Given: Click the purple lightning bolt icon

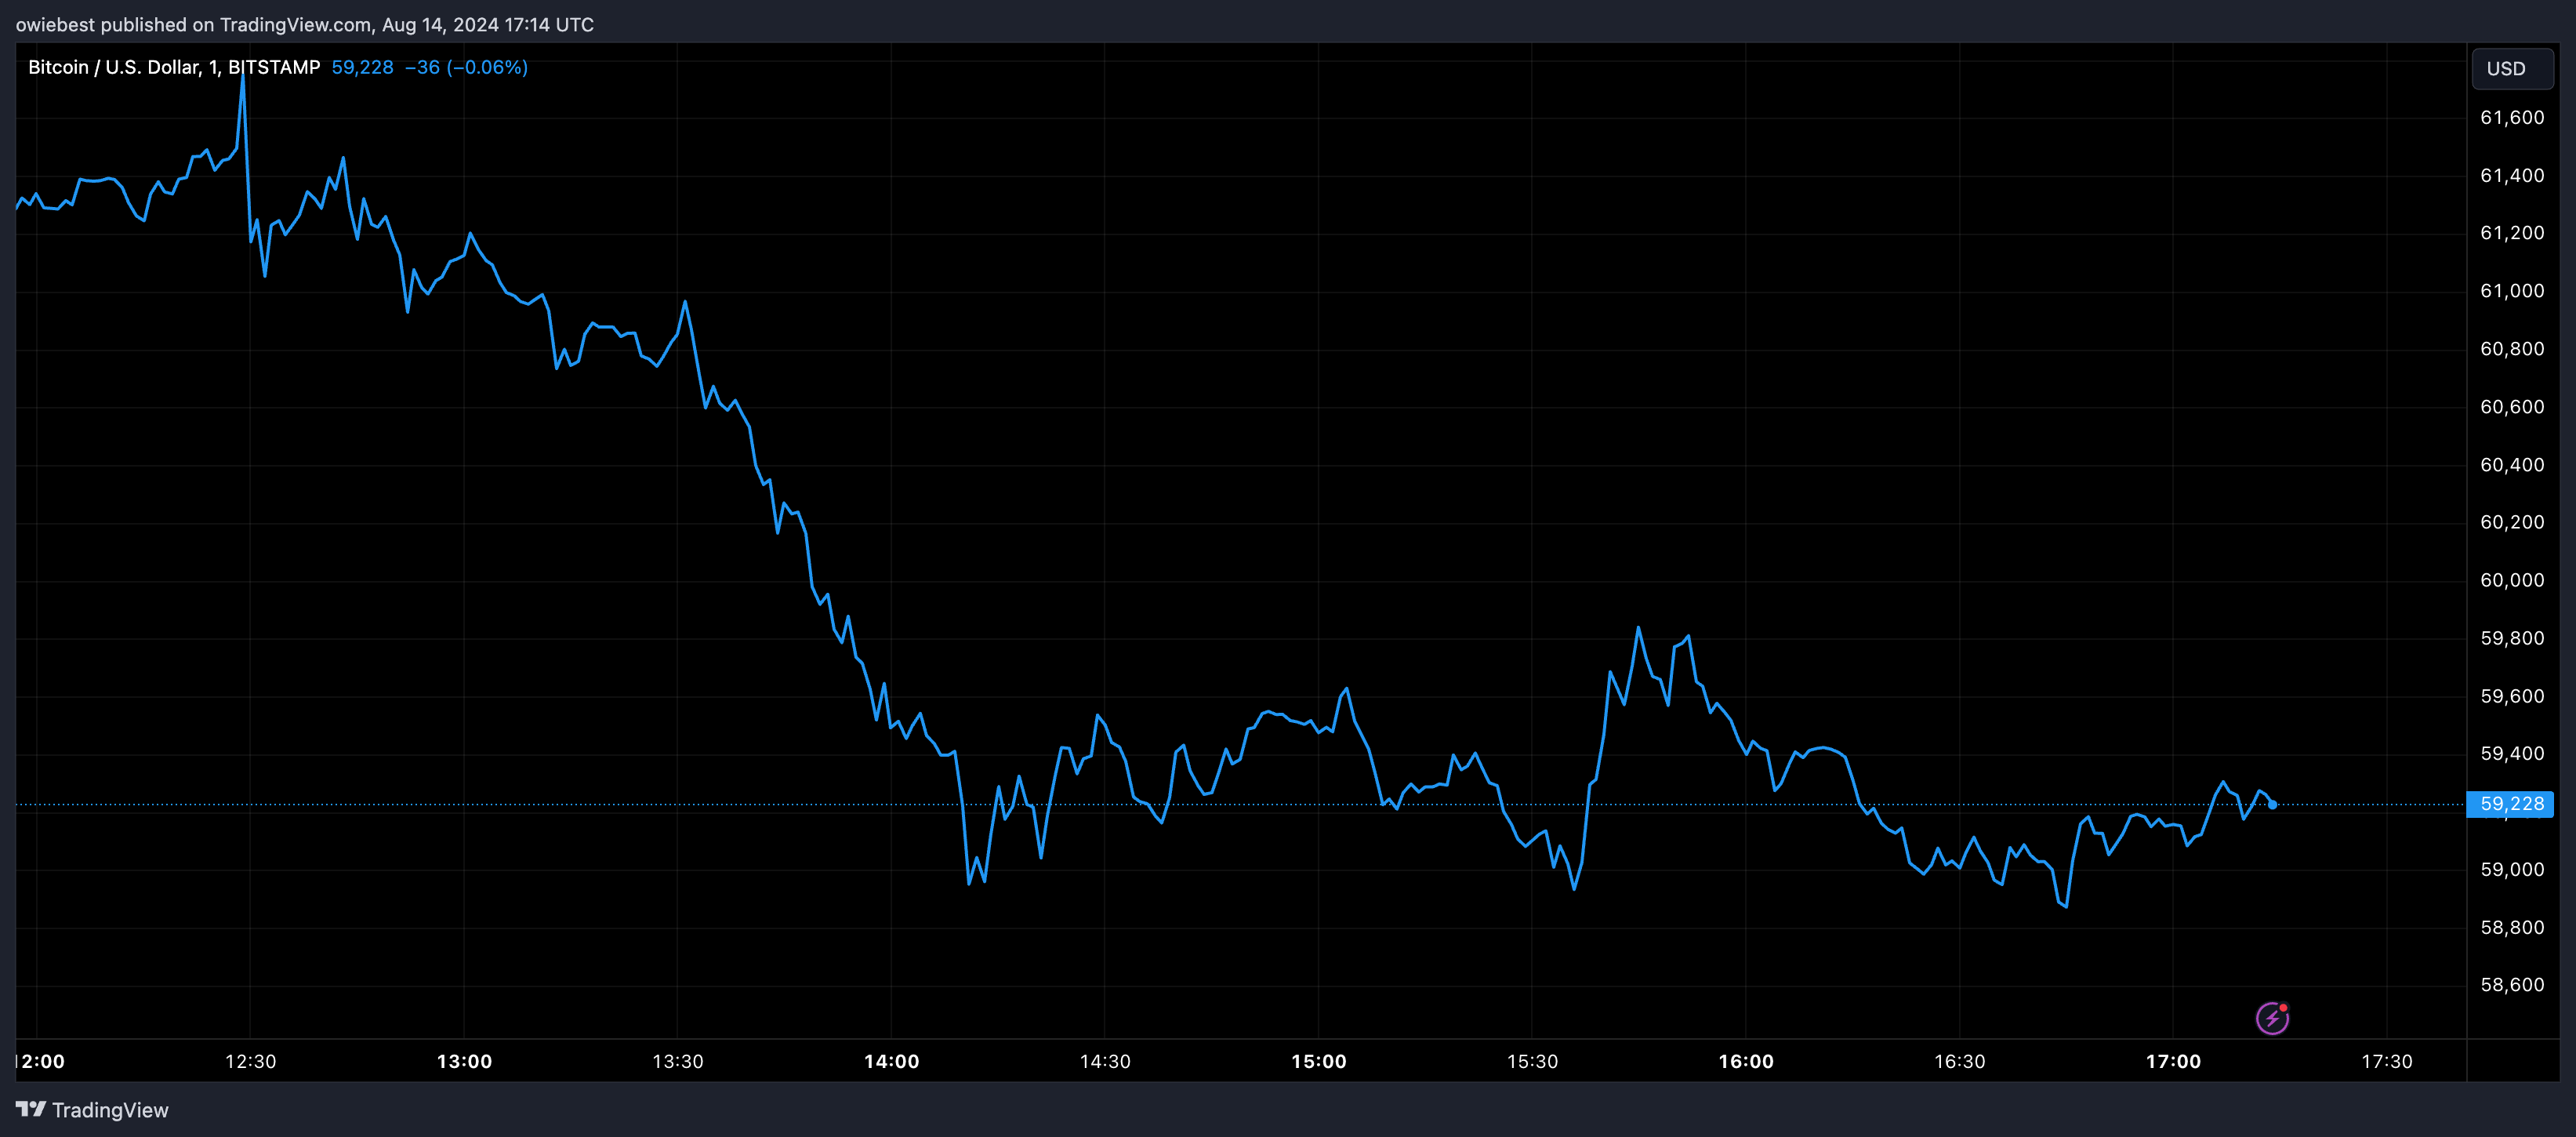Looking at the screenshot, I should [x=2272, y=1018].
